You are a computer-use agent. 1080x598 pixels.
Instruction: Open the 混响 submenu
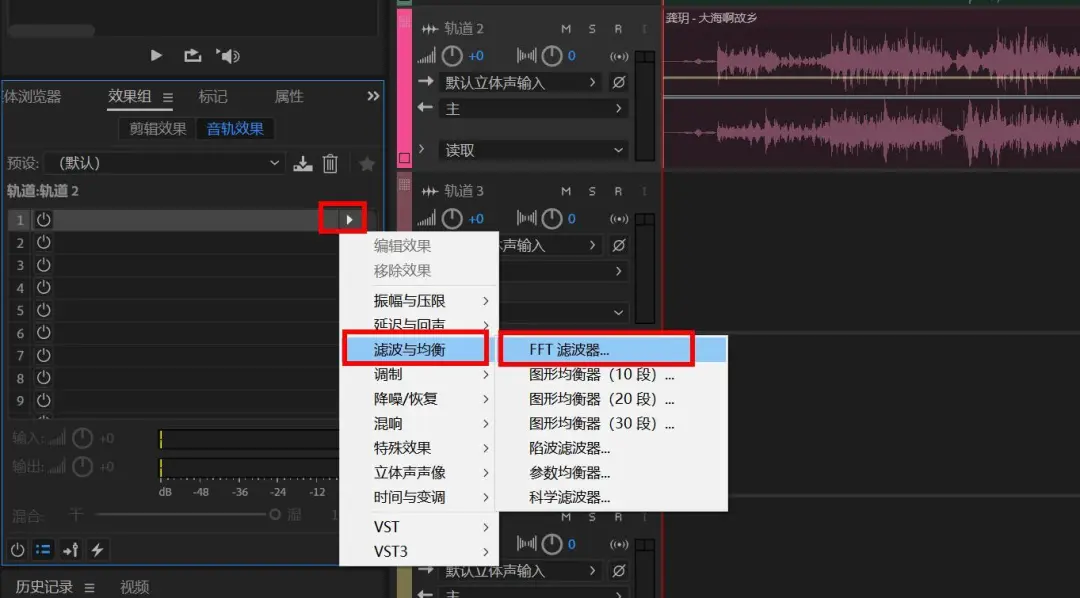[419, 424]
